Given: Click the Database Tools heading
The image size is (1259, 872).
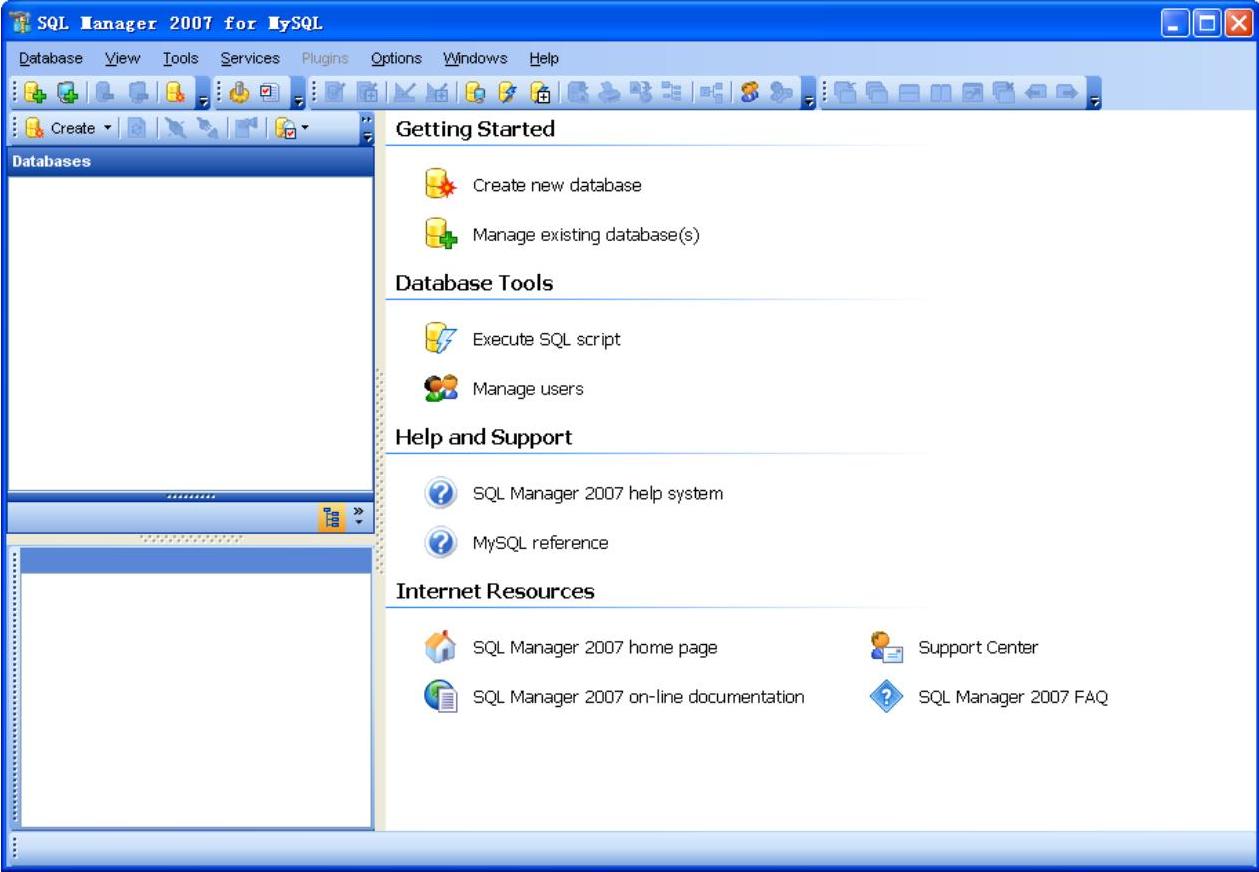Looking at the screenshot, I should [474, 283].
